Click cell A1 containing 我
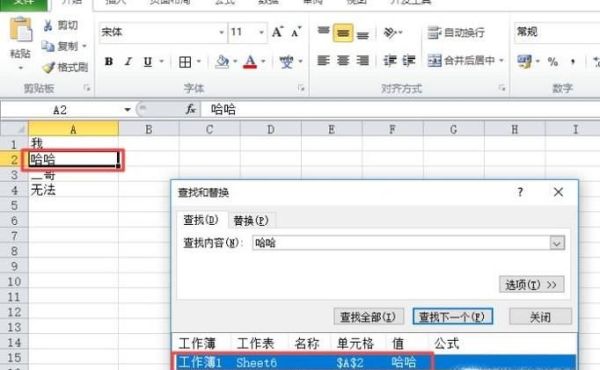The height and width of the screenshot is (370, 600). [73, 144]
